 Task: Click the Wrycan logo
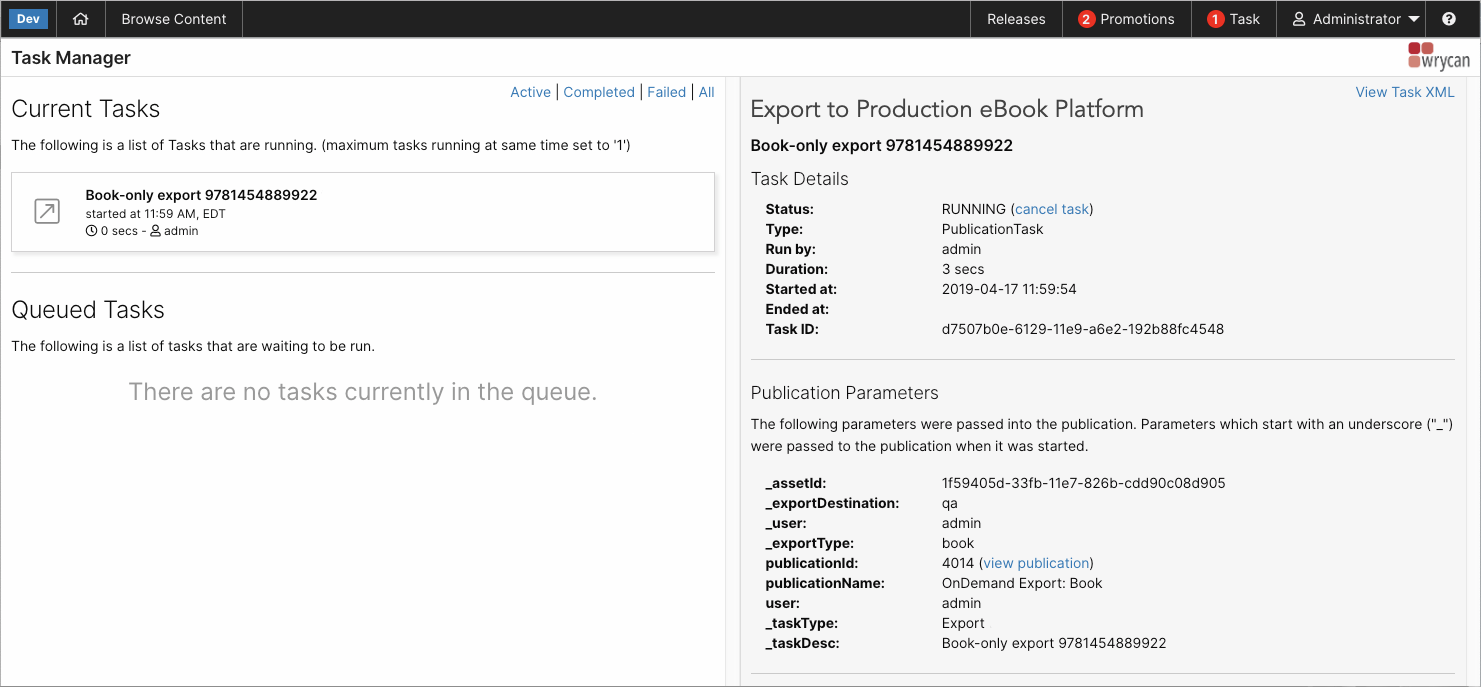tap(1439, 56)
